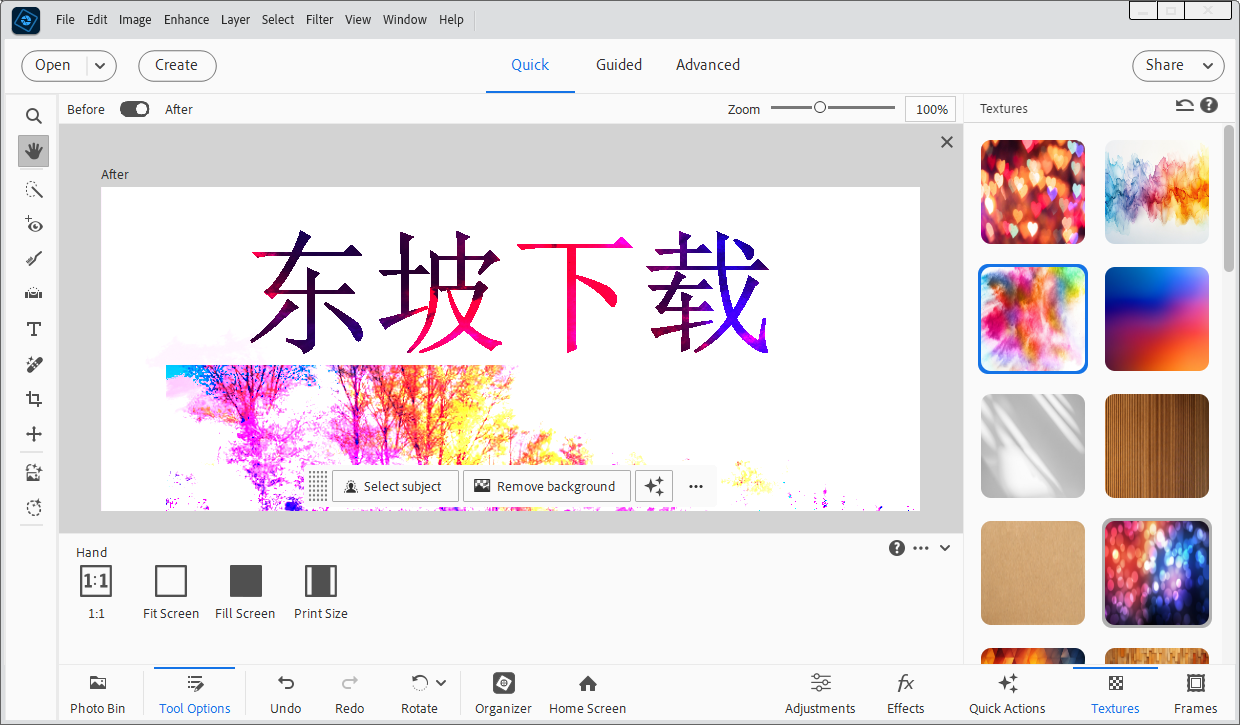Image resolution: width=1240 pixels, height=725 pixels.
Task: Switch to the Guided tab
Action: [618, 64]
